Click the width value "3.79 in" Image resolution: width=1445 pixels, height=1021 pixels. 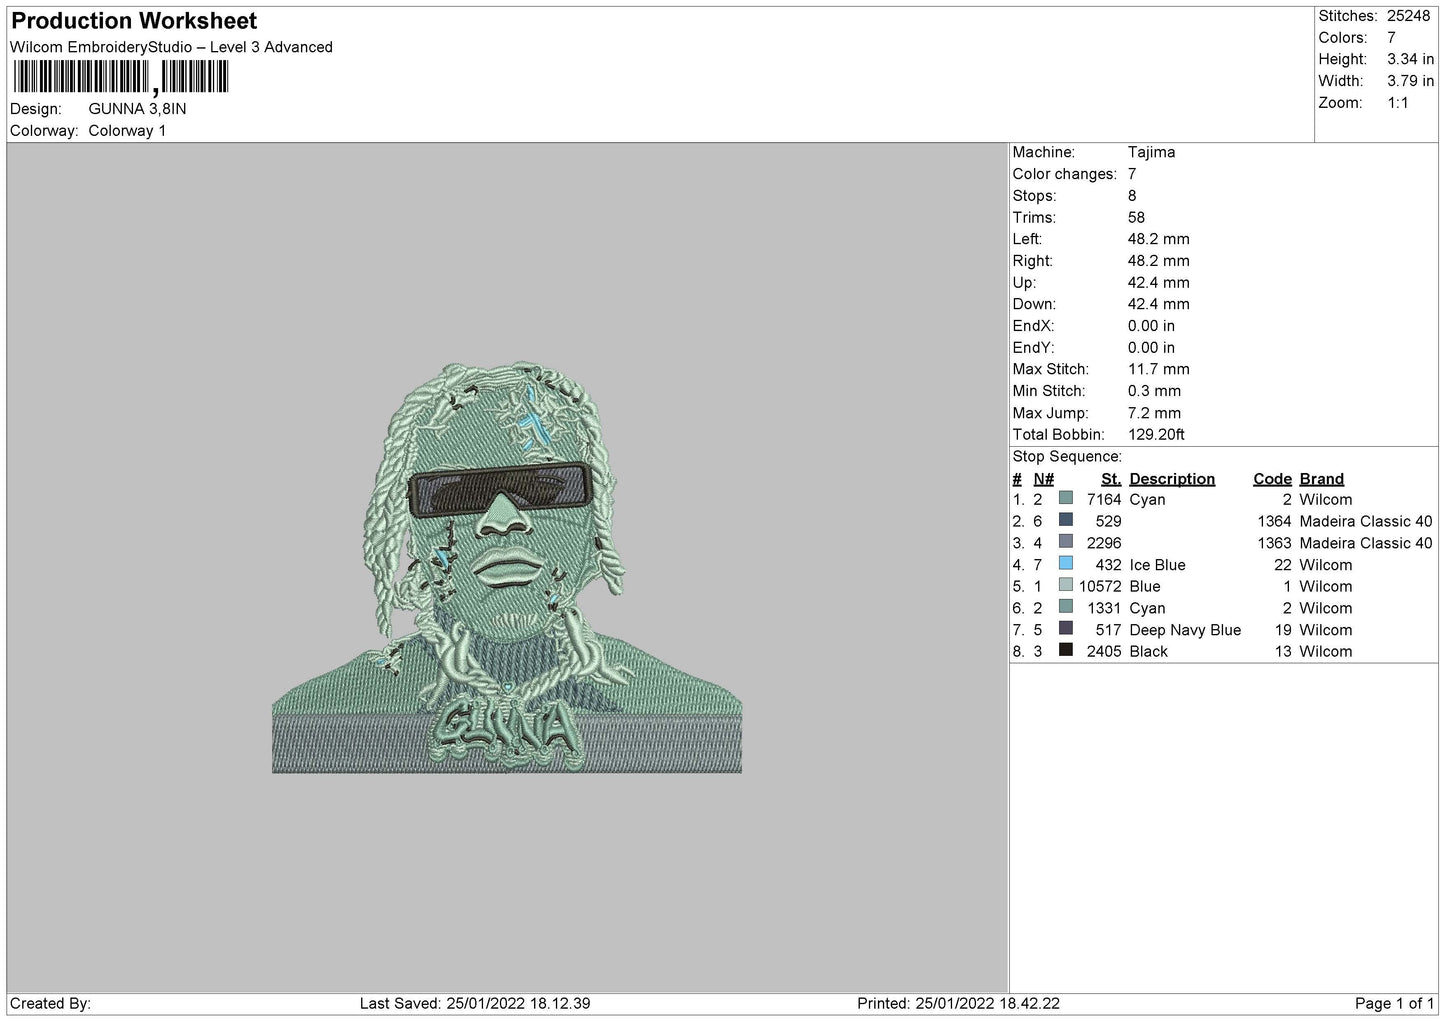tap(1410, 81)
